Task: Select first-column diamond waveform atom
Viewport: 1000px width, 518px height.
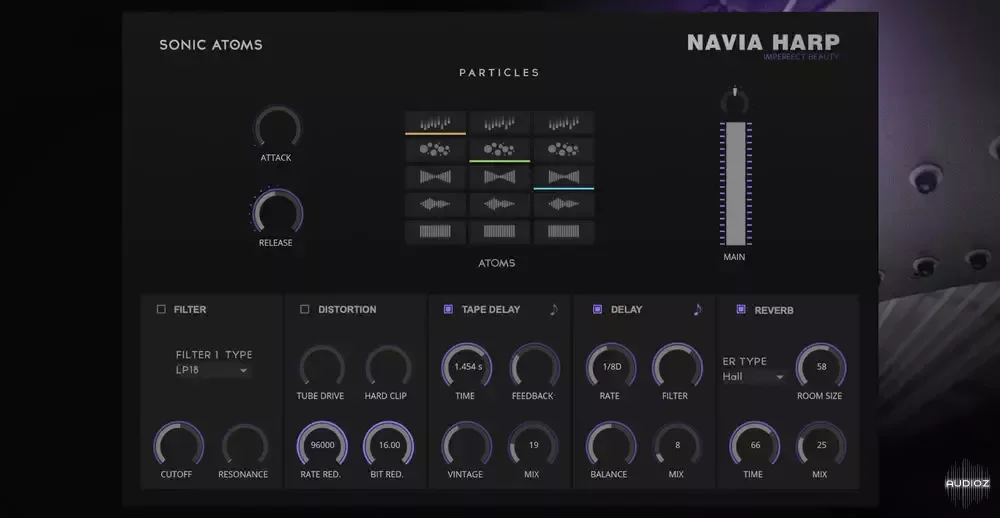Action: tap(435, 204)
